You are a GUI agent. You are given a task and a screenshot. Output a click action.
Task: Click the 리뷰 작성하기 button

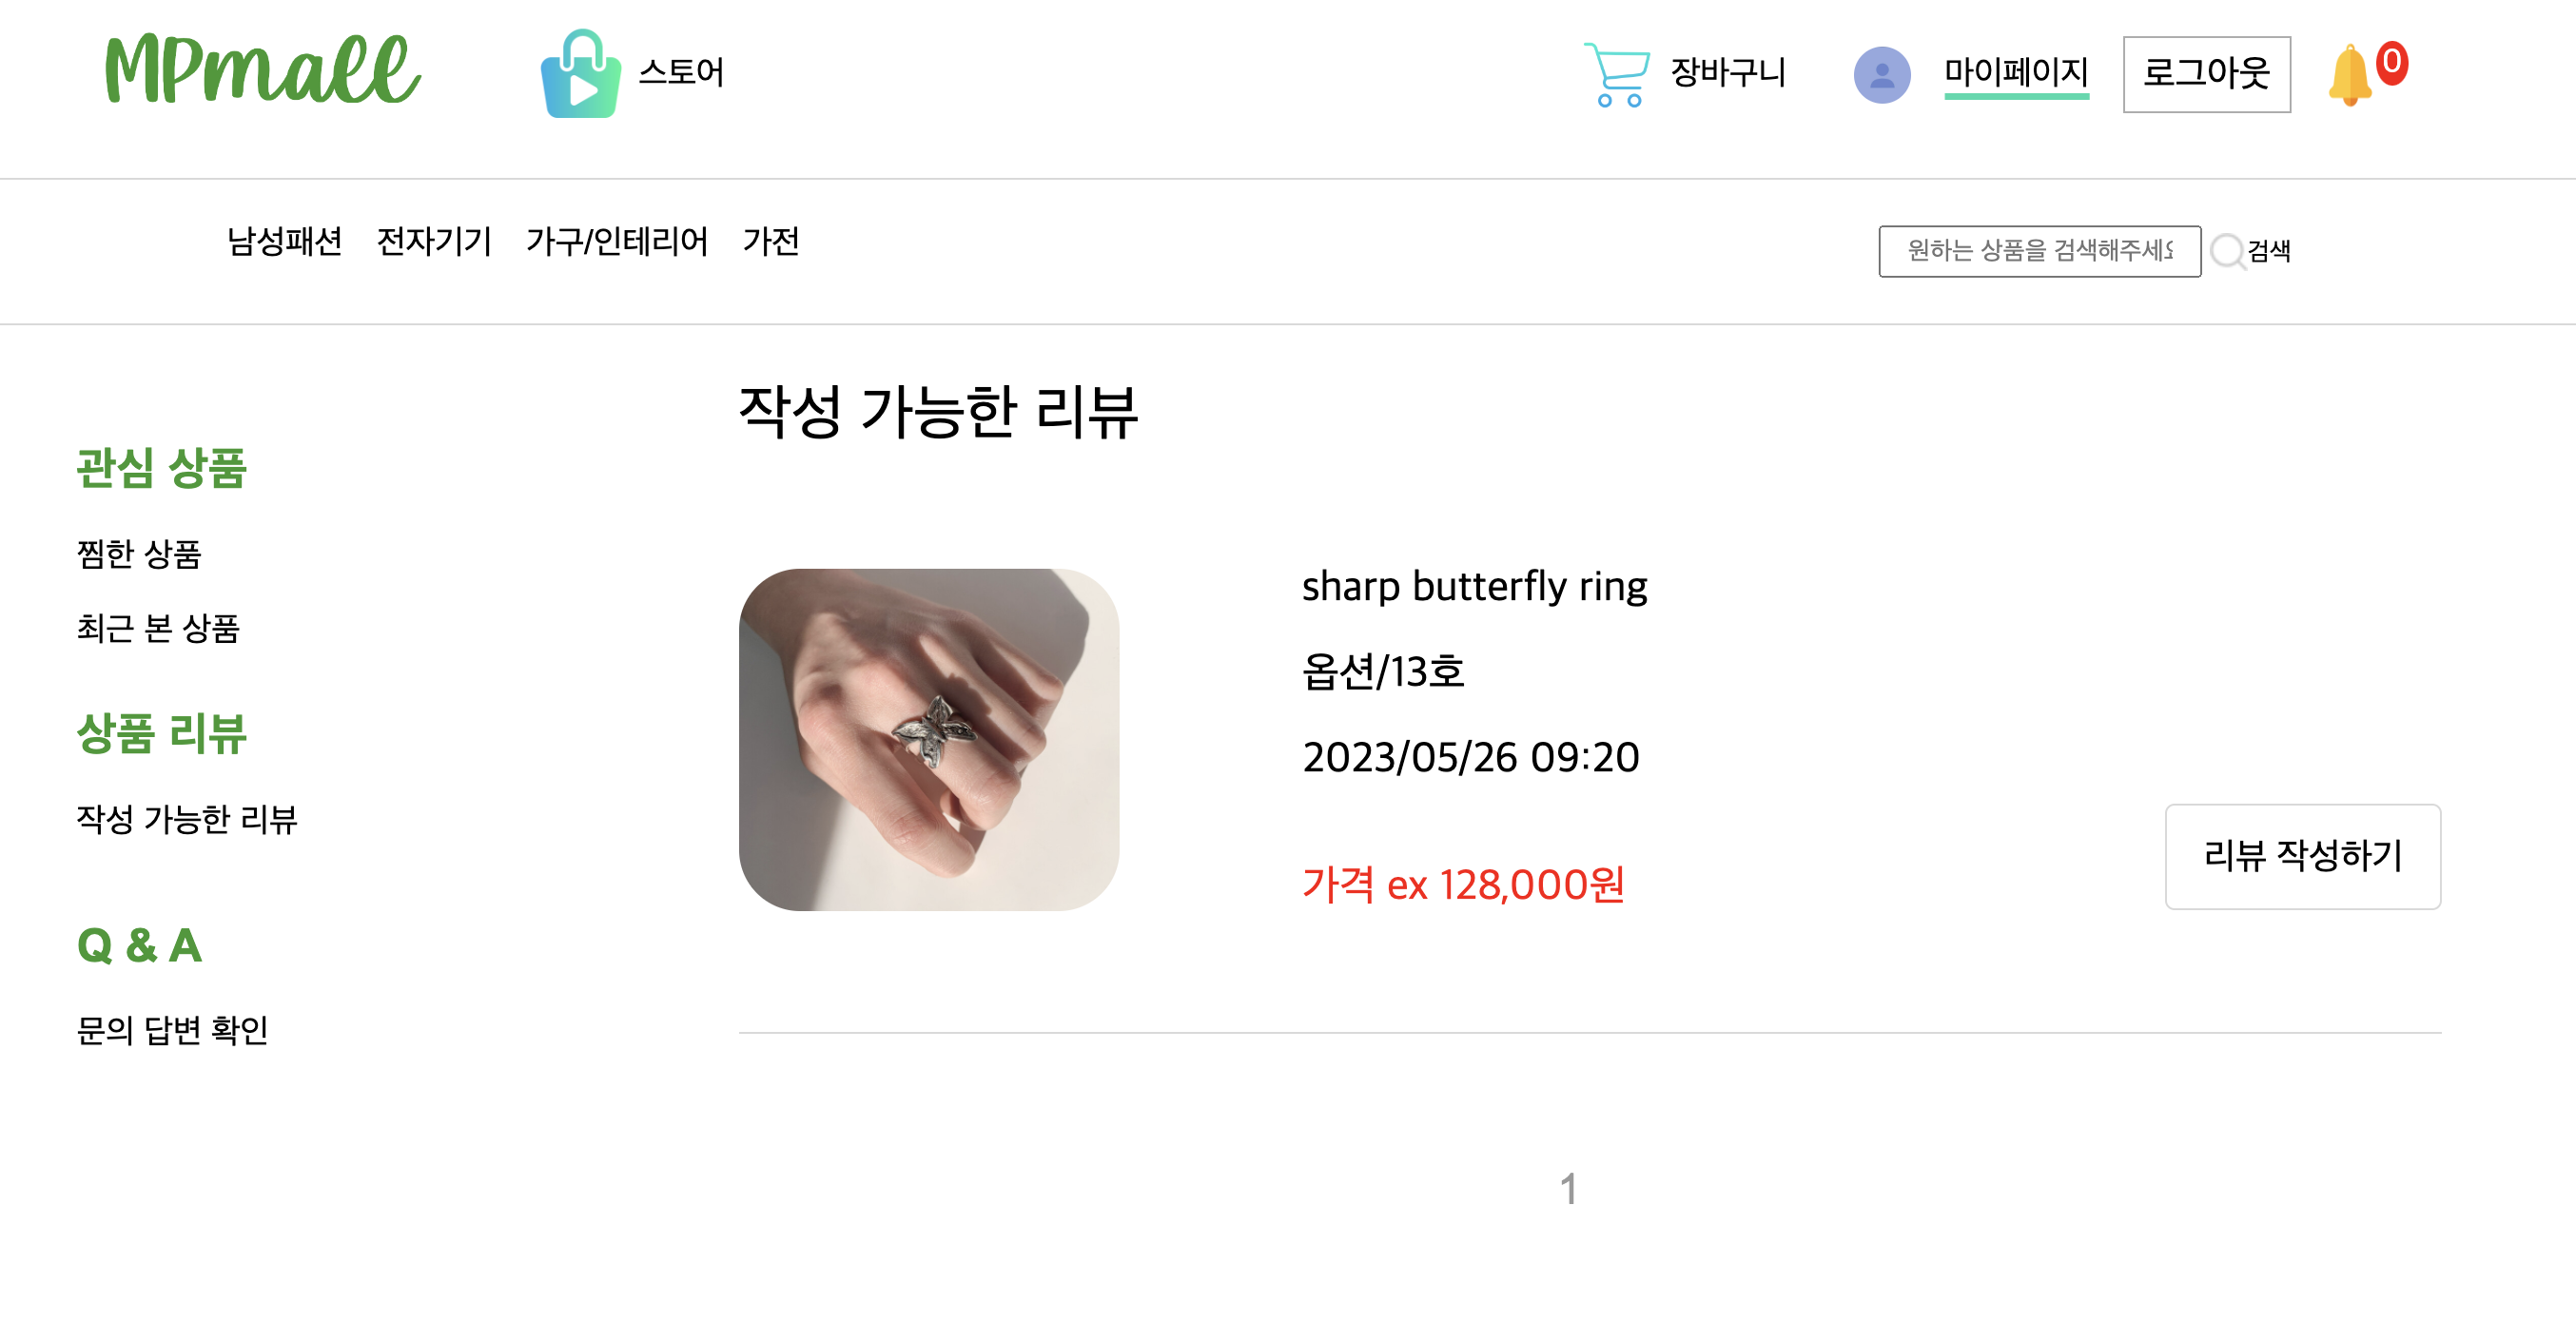2303,857
